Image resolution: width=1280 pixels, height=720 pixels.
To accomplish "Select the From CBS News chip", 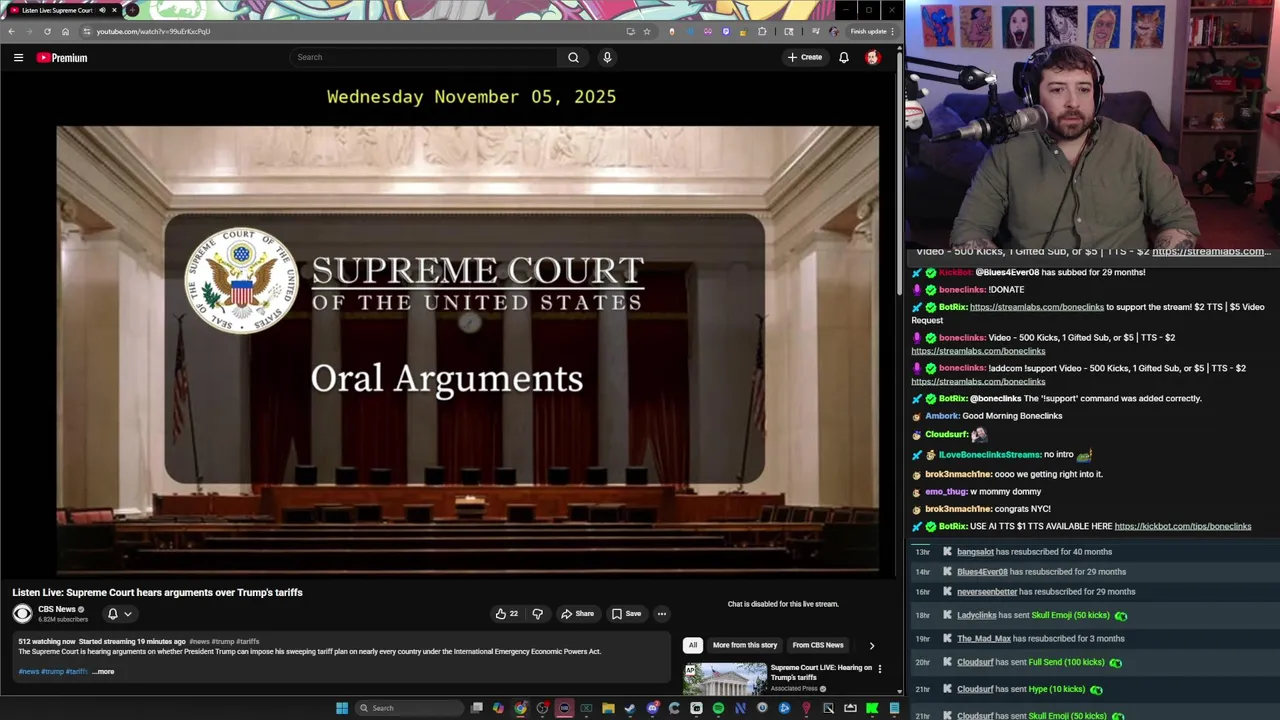I will (x=818, y=645).
